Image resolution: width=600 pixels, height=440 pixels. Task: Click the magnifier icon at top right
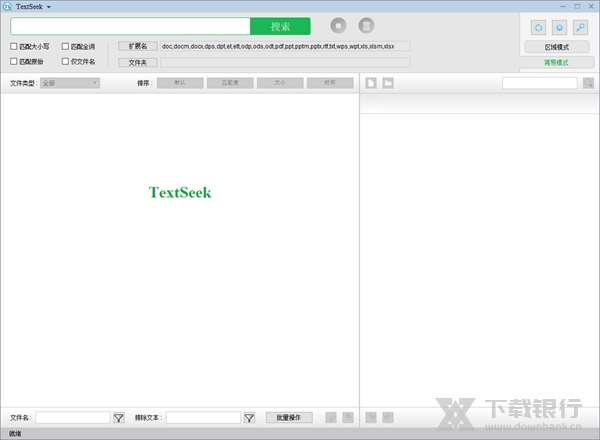pyautogui.click(x=580, y=28)
